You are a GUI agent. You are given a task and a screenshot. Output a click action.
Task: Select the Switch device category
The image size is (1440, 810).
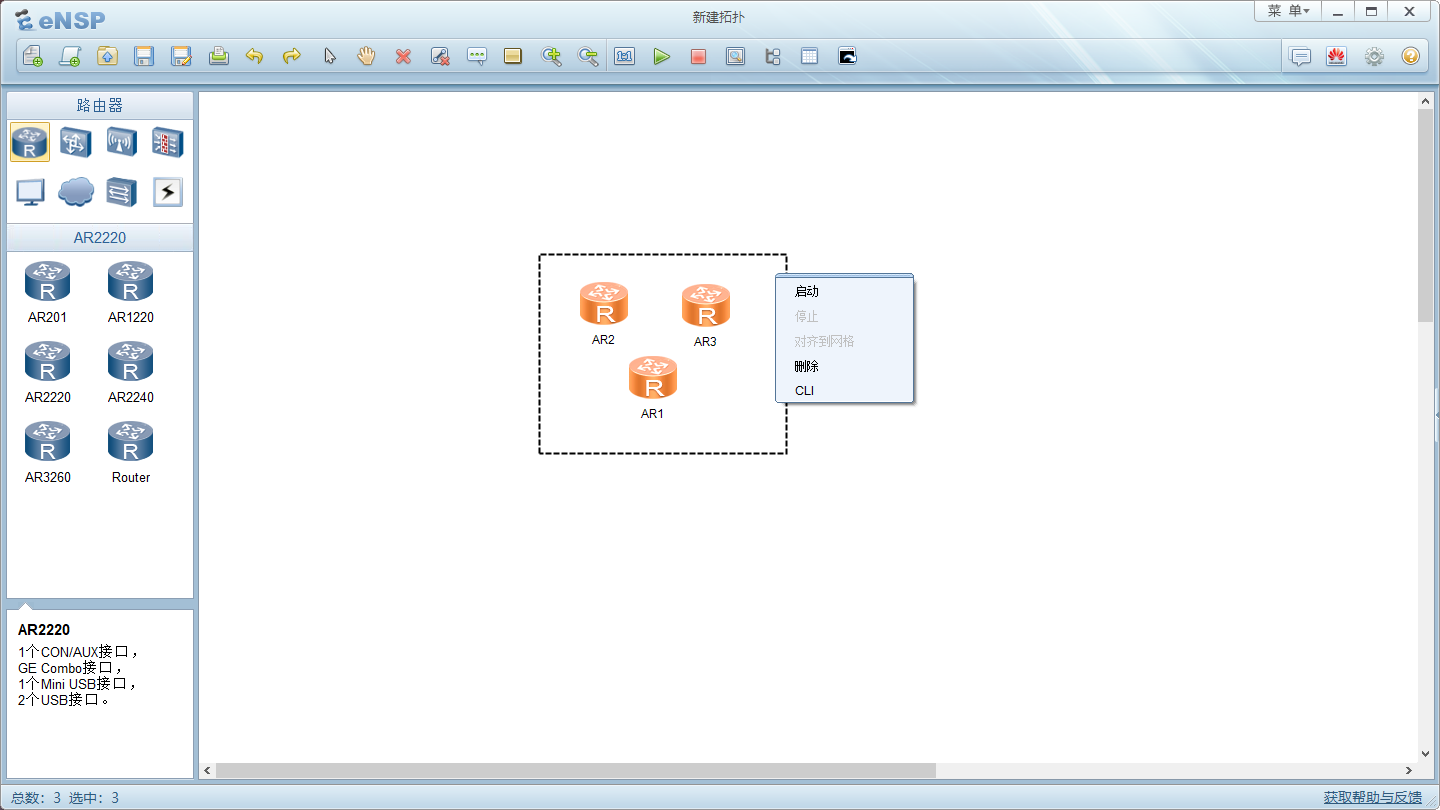coord(76,142)
